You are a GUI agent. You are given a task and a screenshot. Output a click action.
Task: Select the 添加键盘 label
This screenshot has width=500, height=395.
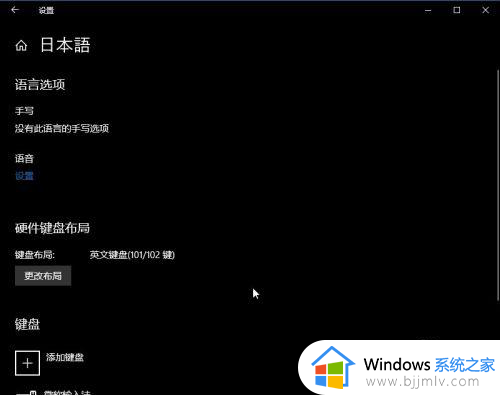coord(65,357)
